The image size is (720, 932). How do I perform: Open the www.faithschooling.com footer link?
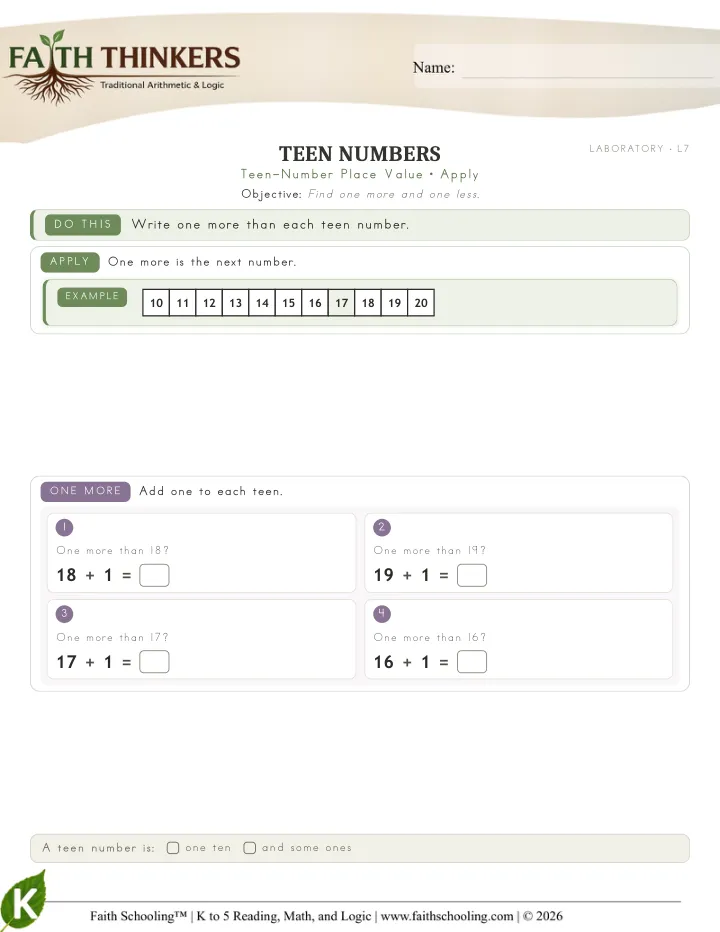[447, 916]
